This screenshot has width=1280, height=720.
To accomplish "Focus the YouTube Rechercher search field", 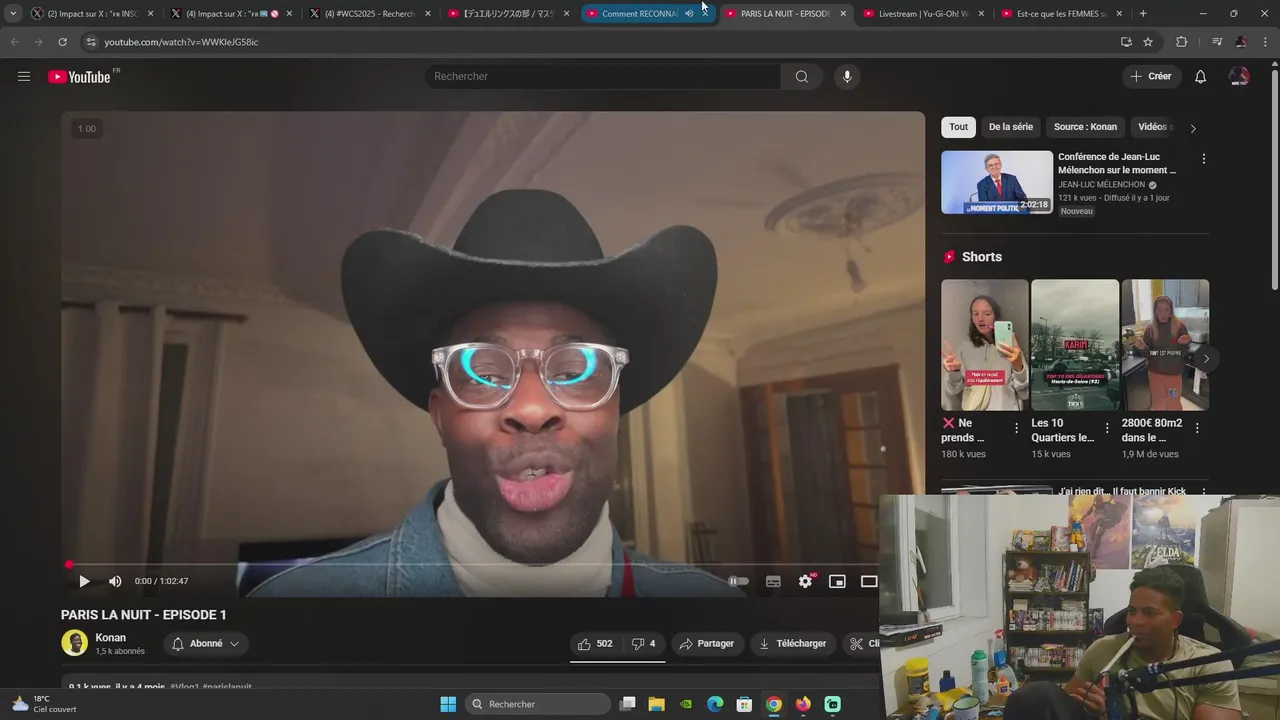I will click(603, 76).
